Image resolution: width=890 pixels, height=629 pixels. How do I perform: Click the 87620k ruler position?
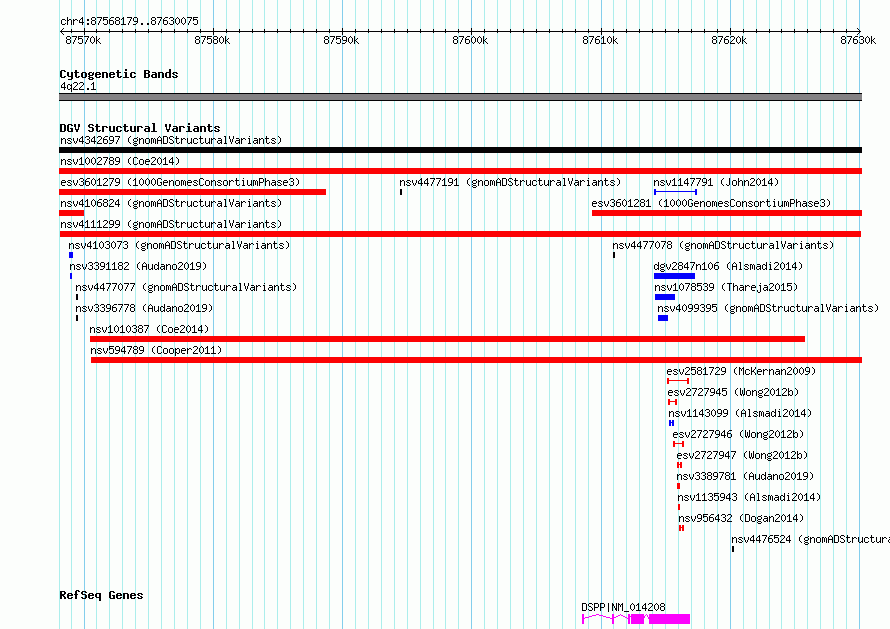point(729,40)
